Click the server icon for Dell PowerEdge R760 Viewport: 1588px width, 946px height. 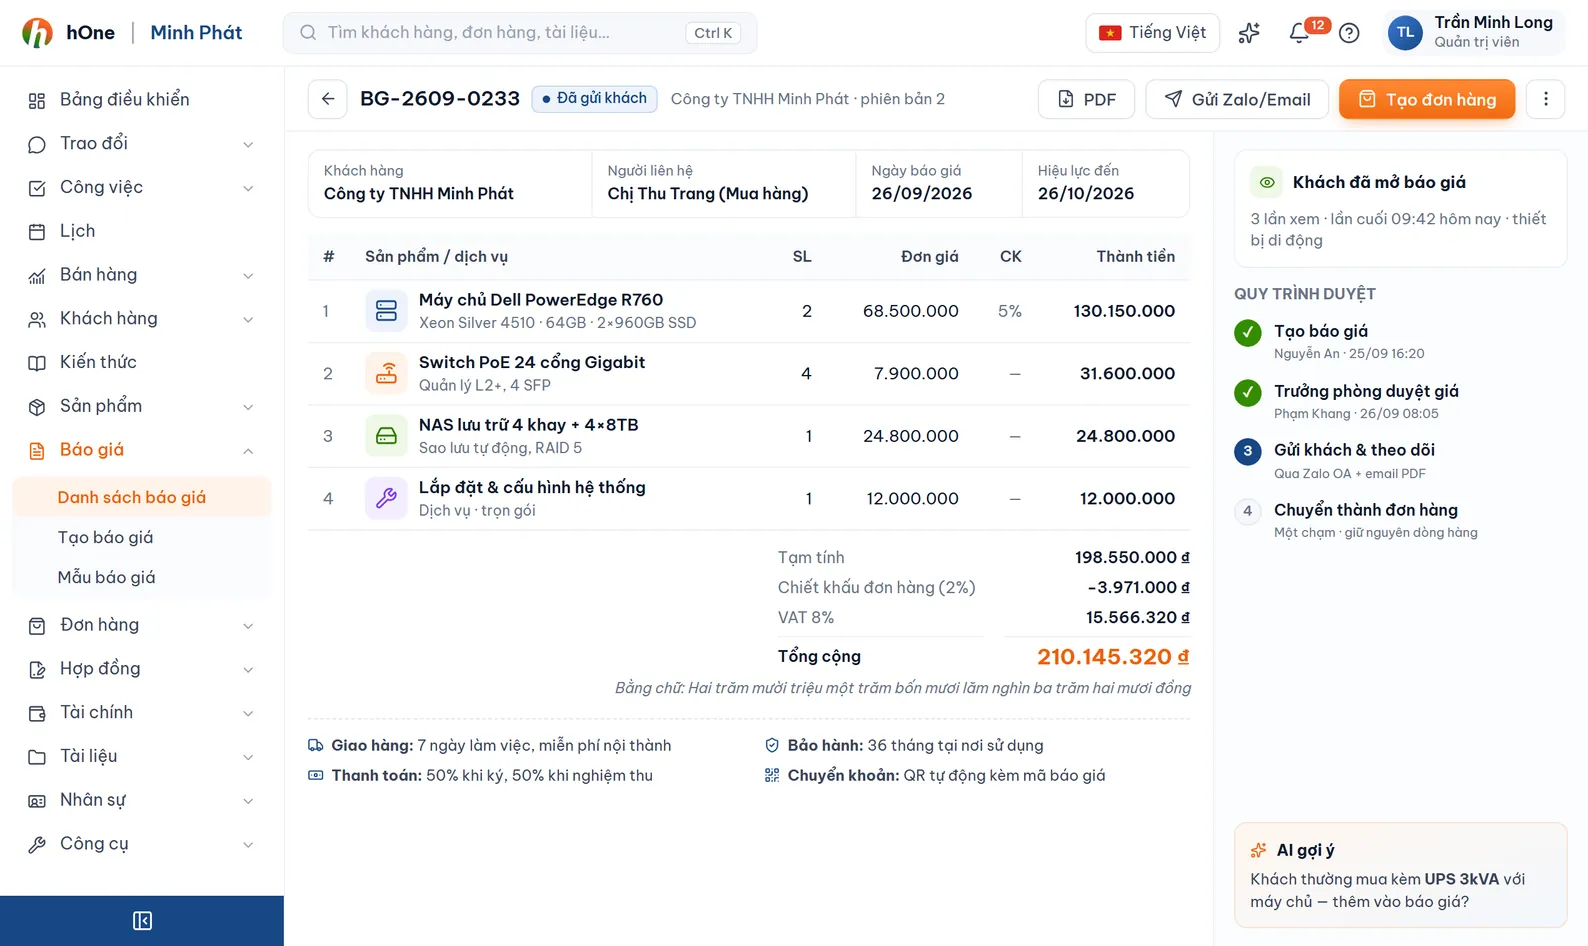click(x=386, y=311)
